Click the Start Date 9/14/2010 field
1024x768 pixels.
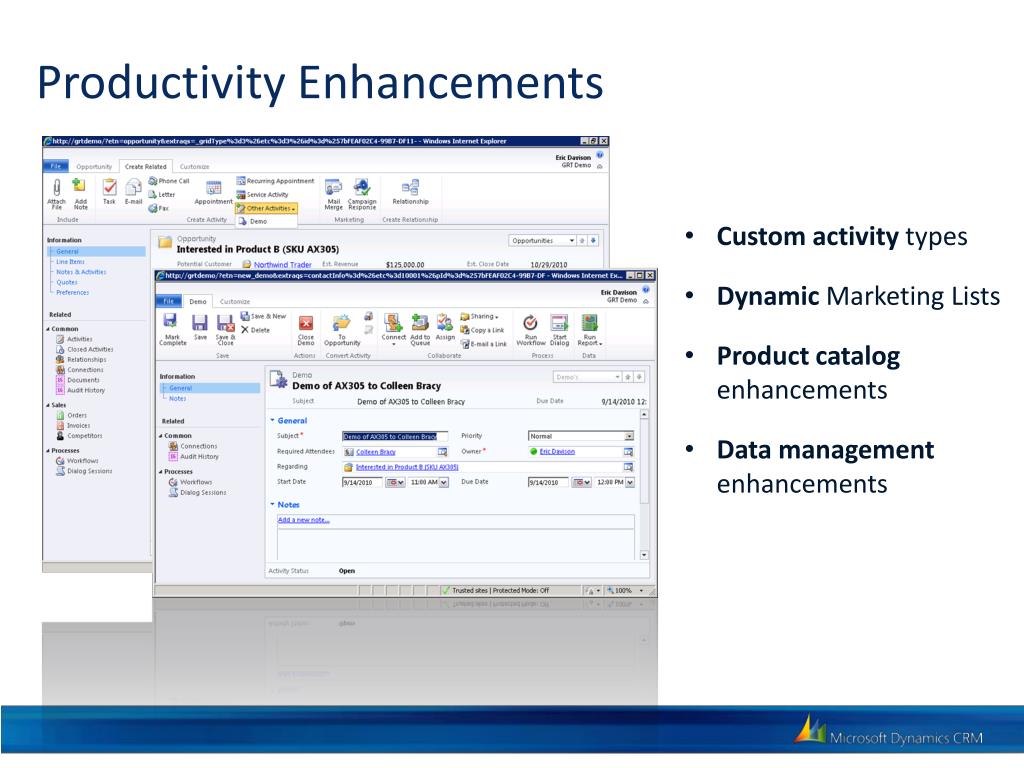362,482
